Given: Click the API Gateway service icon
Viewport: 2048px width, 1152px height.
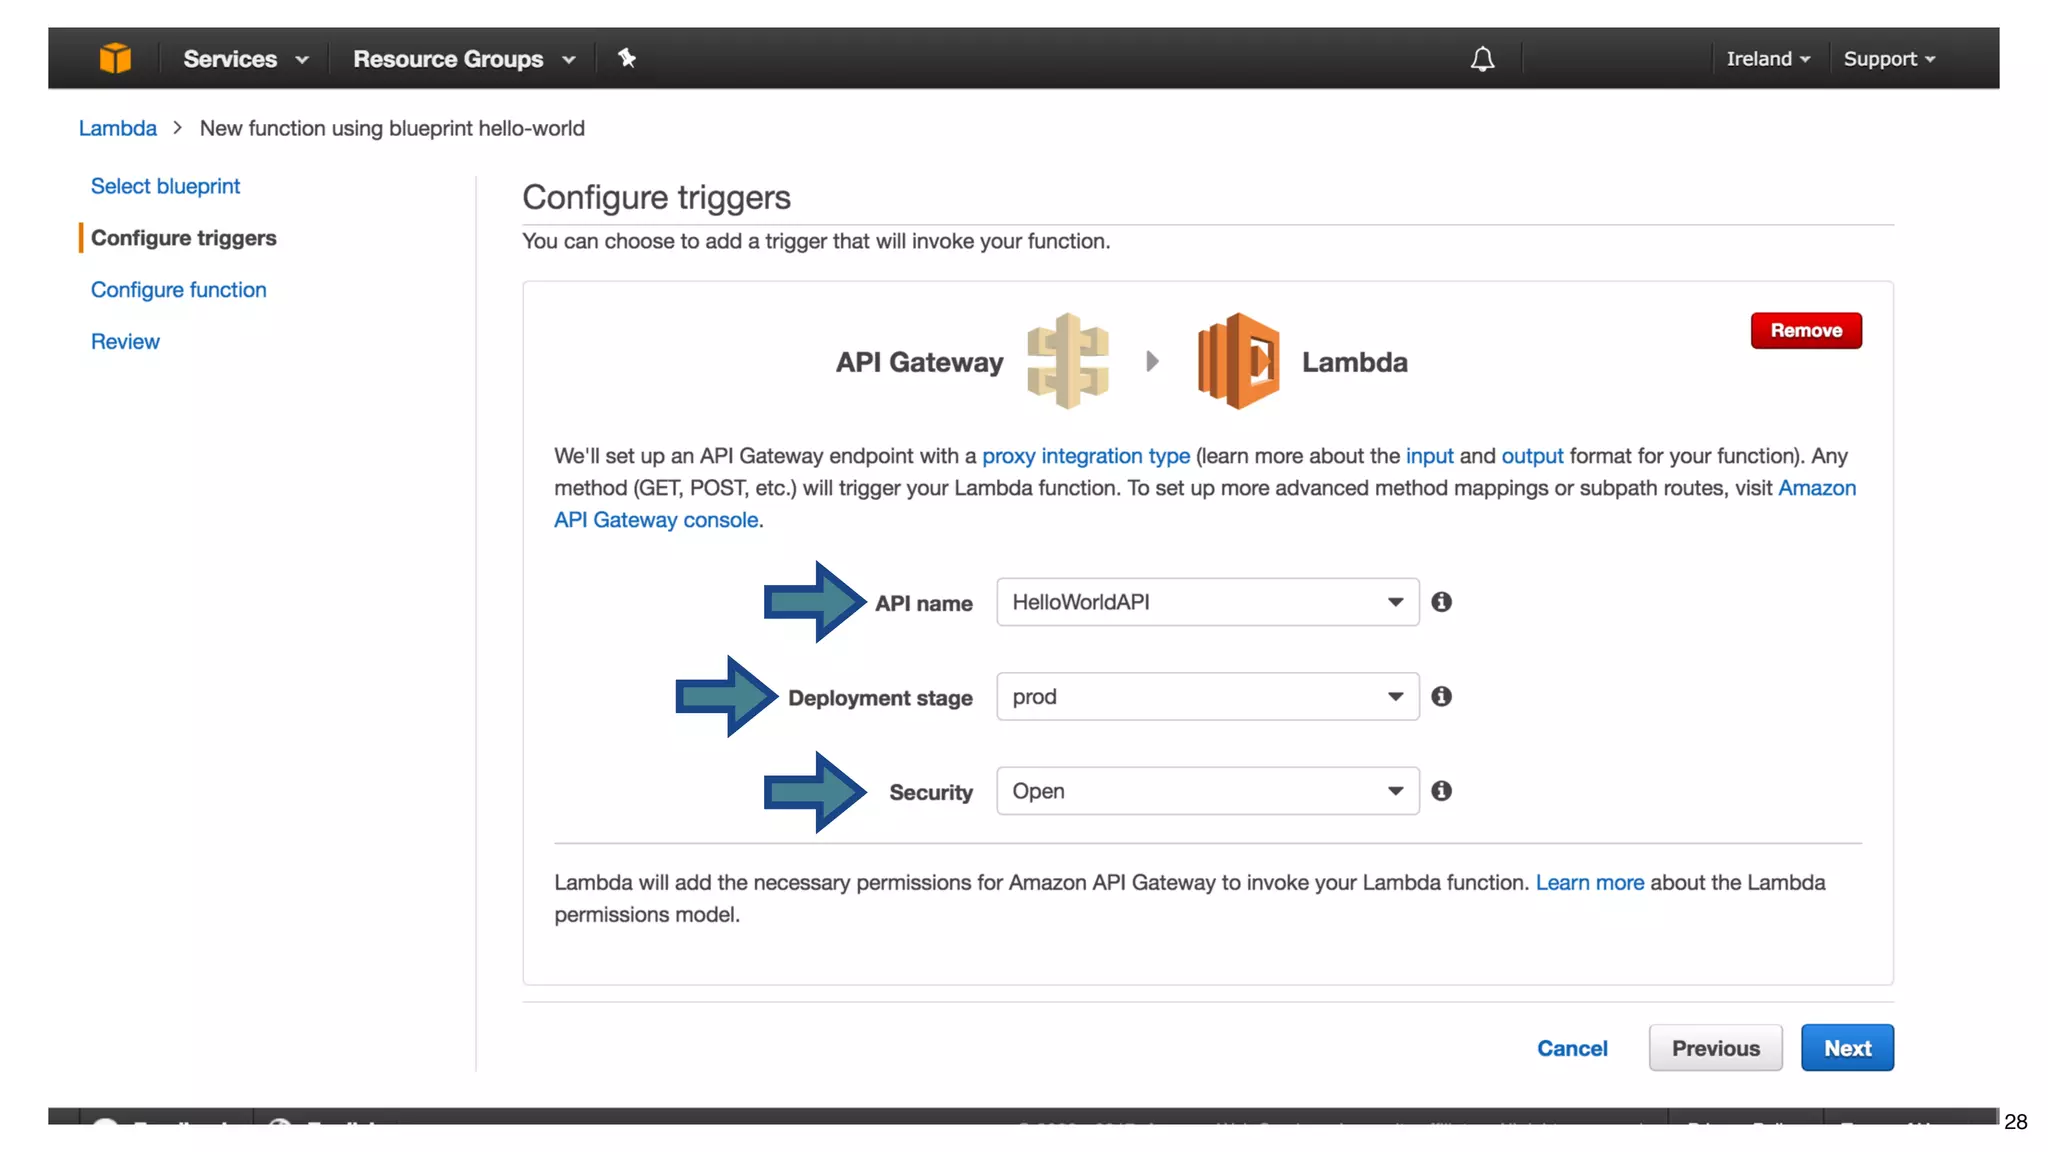Looking at the screenshot, I should [x=1068, y=361].
